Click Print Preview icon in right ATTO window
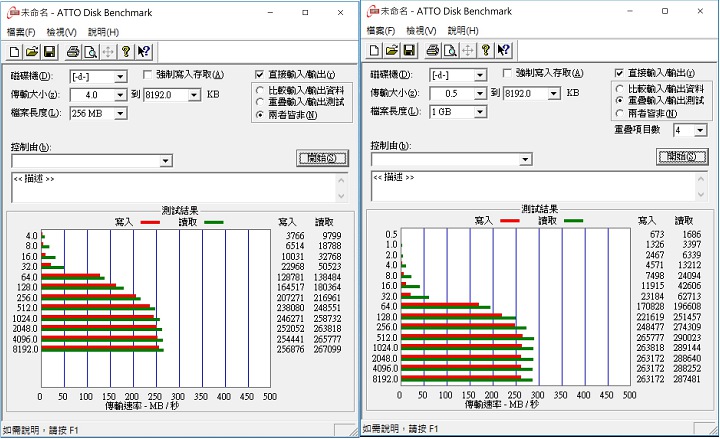This screenshot has width=720, height=439. (x=450, y=50)
